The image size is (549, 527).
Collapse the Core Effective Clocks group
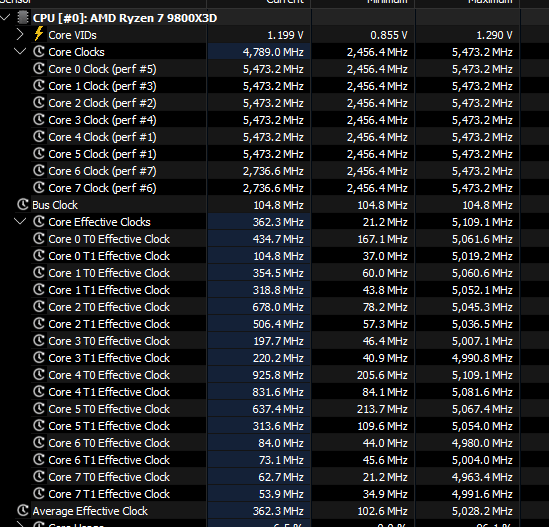coord(20,221)
